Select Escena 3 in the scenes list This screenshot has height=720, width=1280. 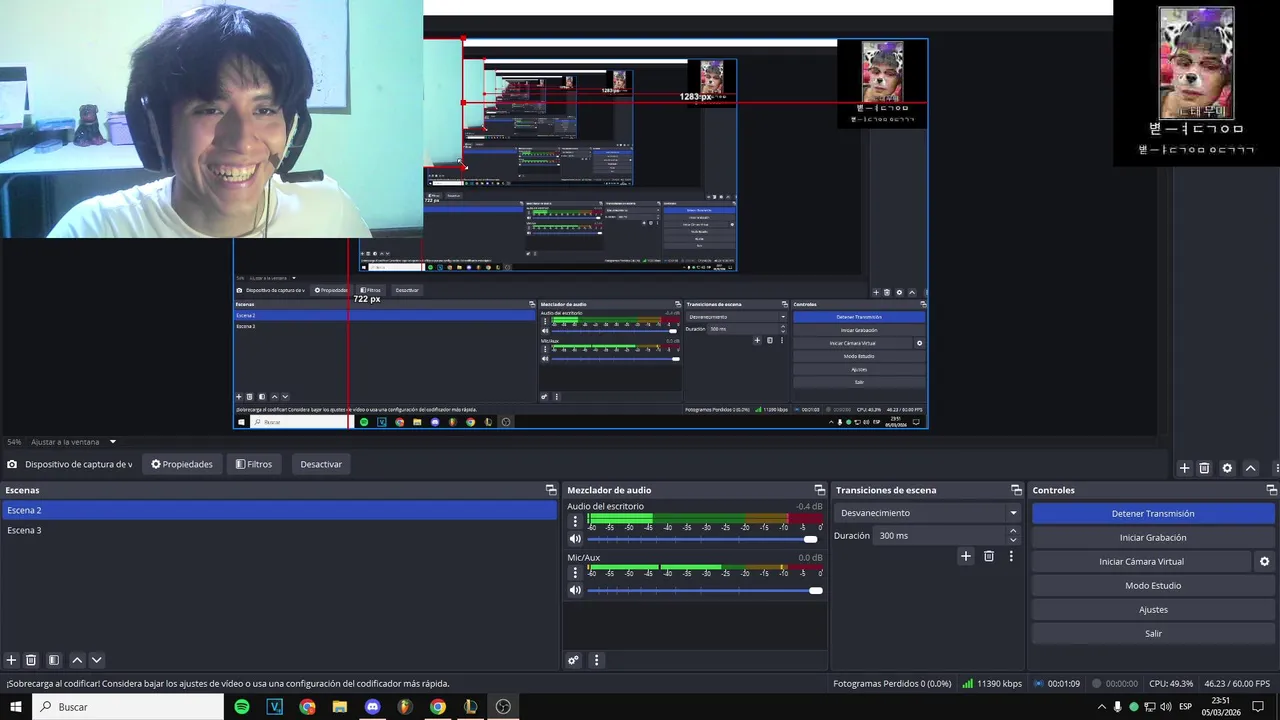279,530
